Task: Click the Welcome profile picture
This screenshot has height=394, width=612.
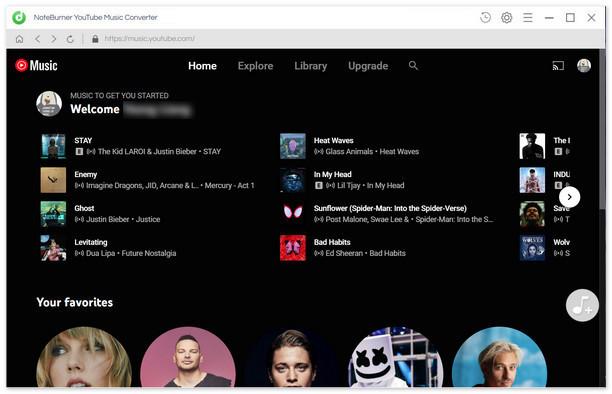Action: (x=49, y=104)
